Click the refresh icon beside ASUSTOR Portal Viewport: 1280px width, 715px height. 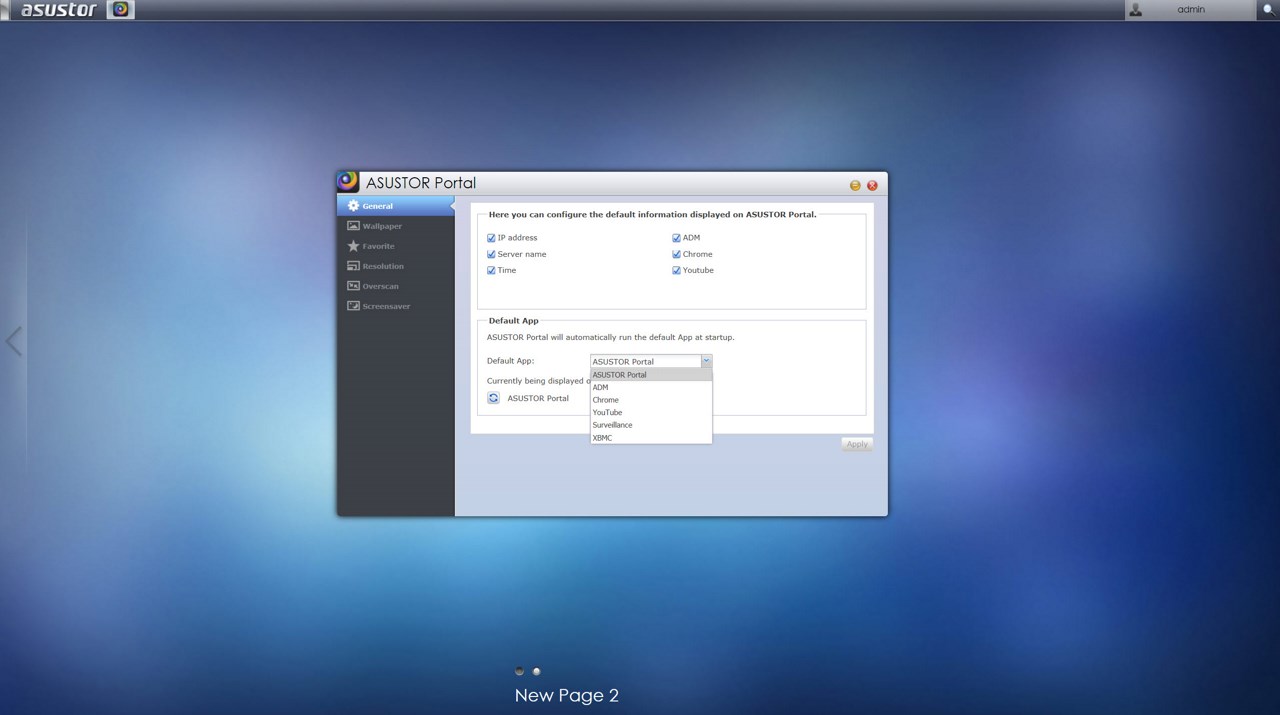pyautogui.click(x=493, y=398)
